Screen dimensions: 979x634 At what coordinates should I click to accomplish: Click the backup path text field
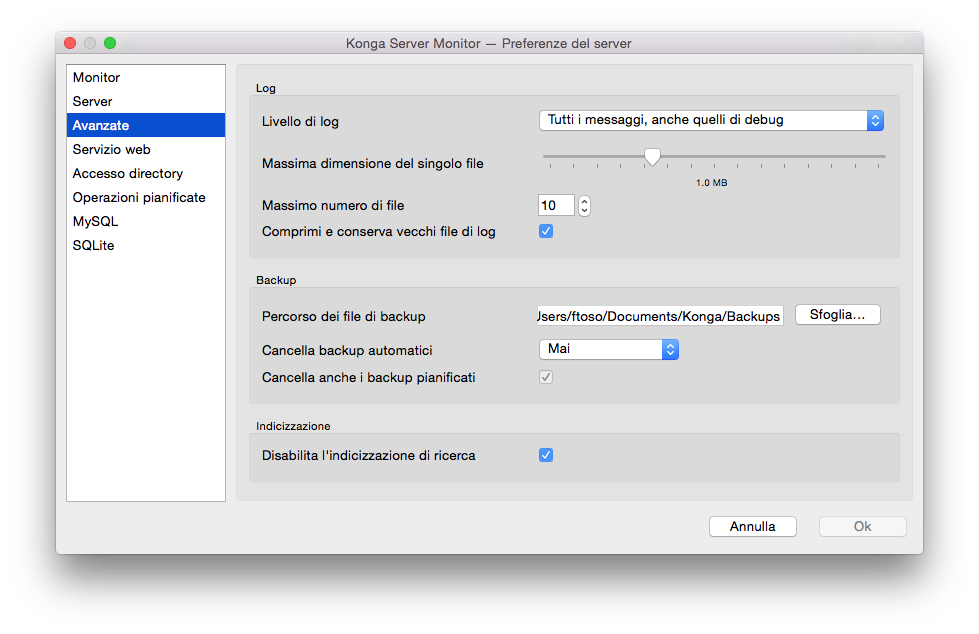(x=661, y=316)
